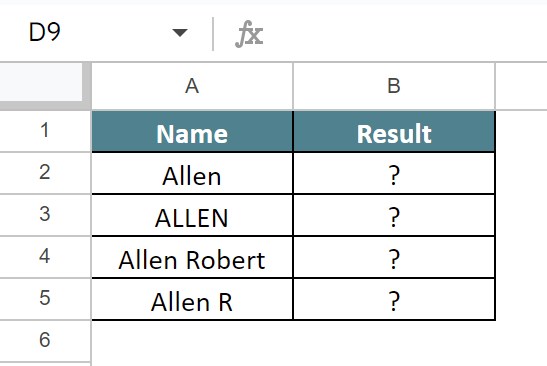The image size is (547, 366).
Task: Select the cell containing Allen Robert
Action: [x=192, y=257]
